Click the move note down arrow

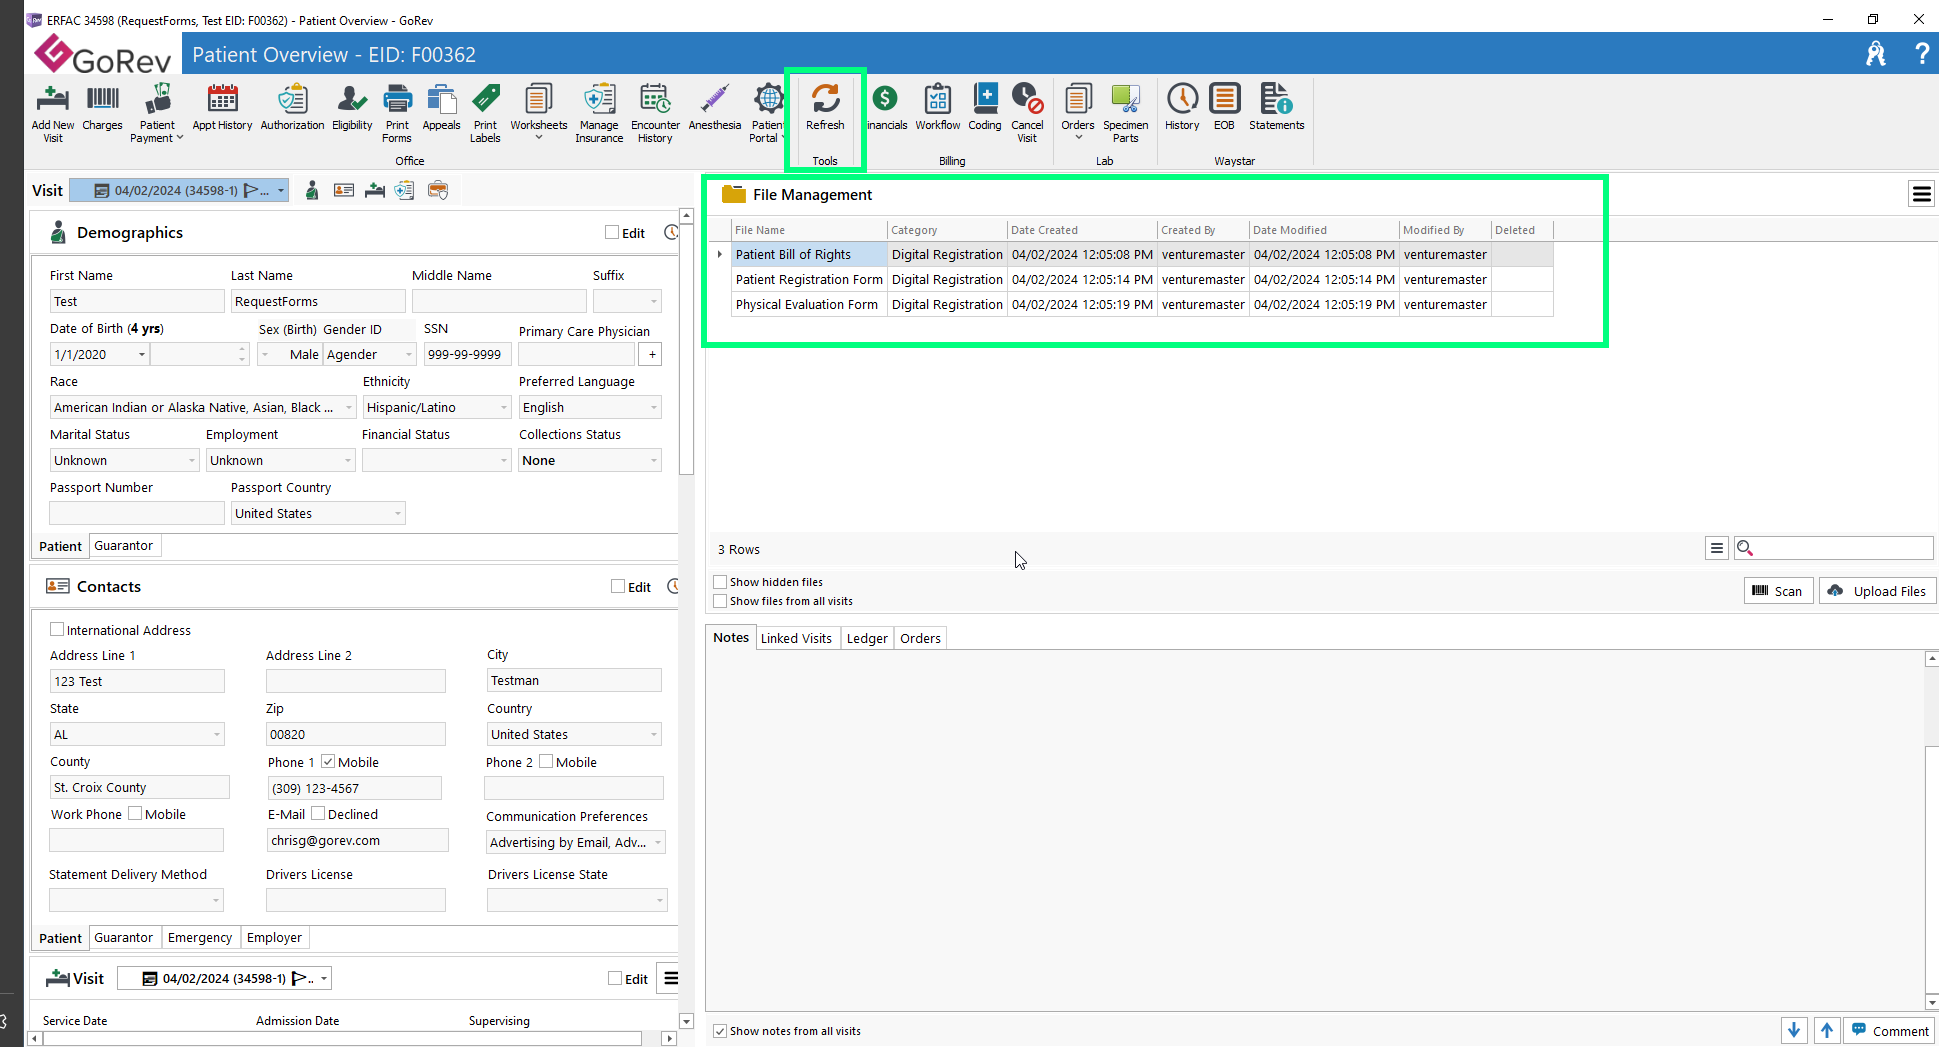click(1794, 1030)
